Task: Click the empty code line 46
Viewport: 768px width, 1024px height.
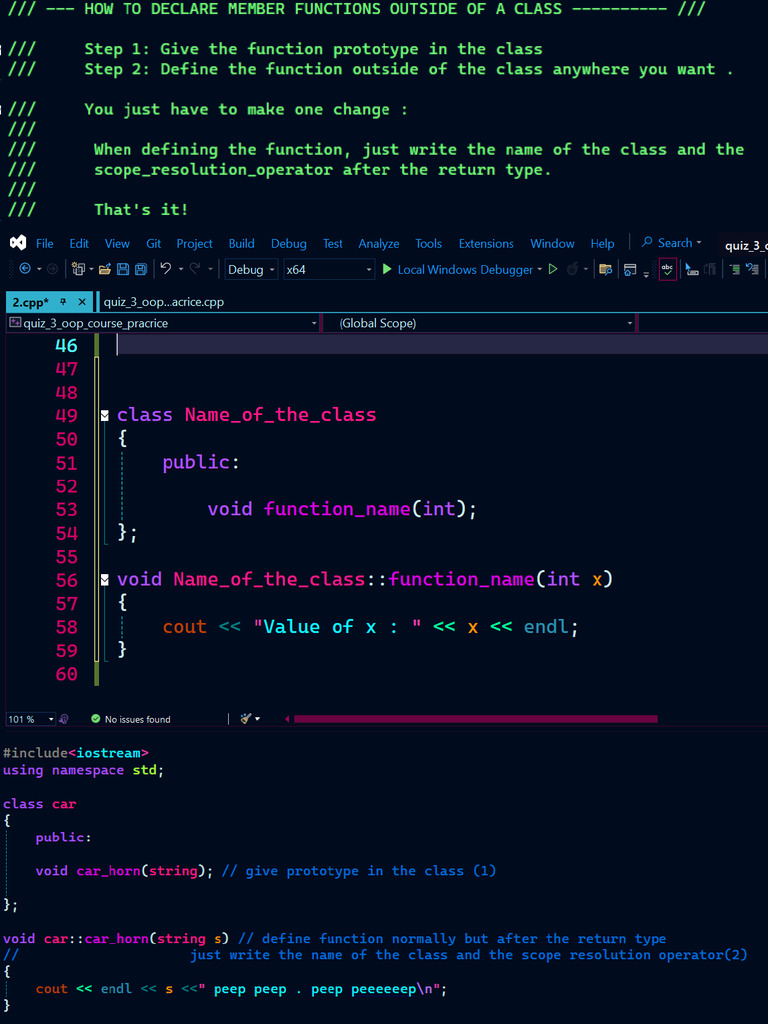Action: click(442, 345)
